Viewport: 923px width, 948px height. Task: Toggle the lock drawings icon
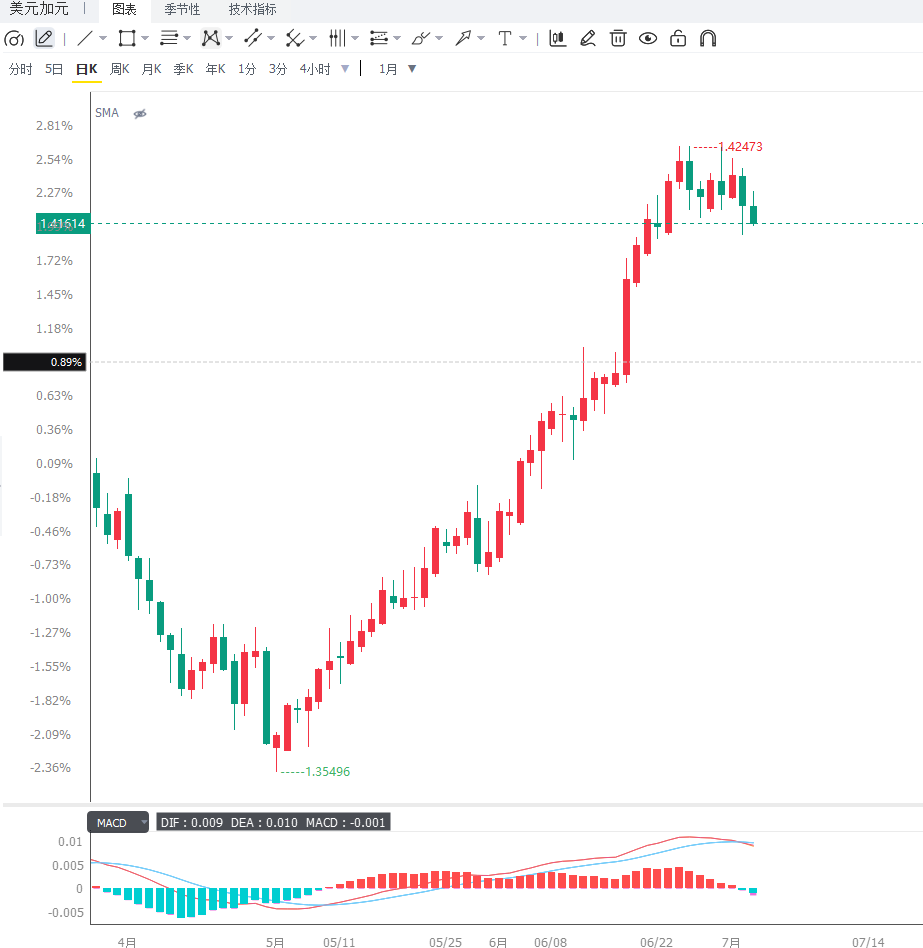(678, 39)
